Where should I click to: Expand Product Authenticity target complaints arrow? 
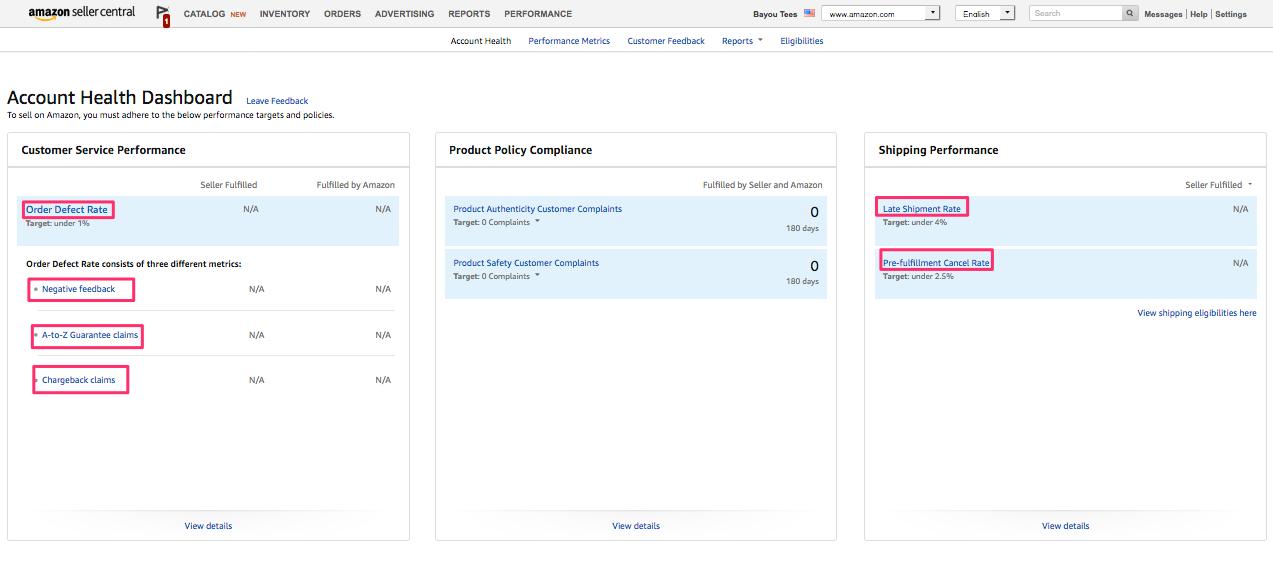coord(537,222)
